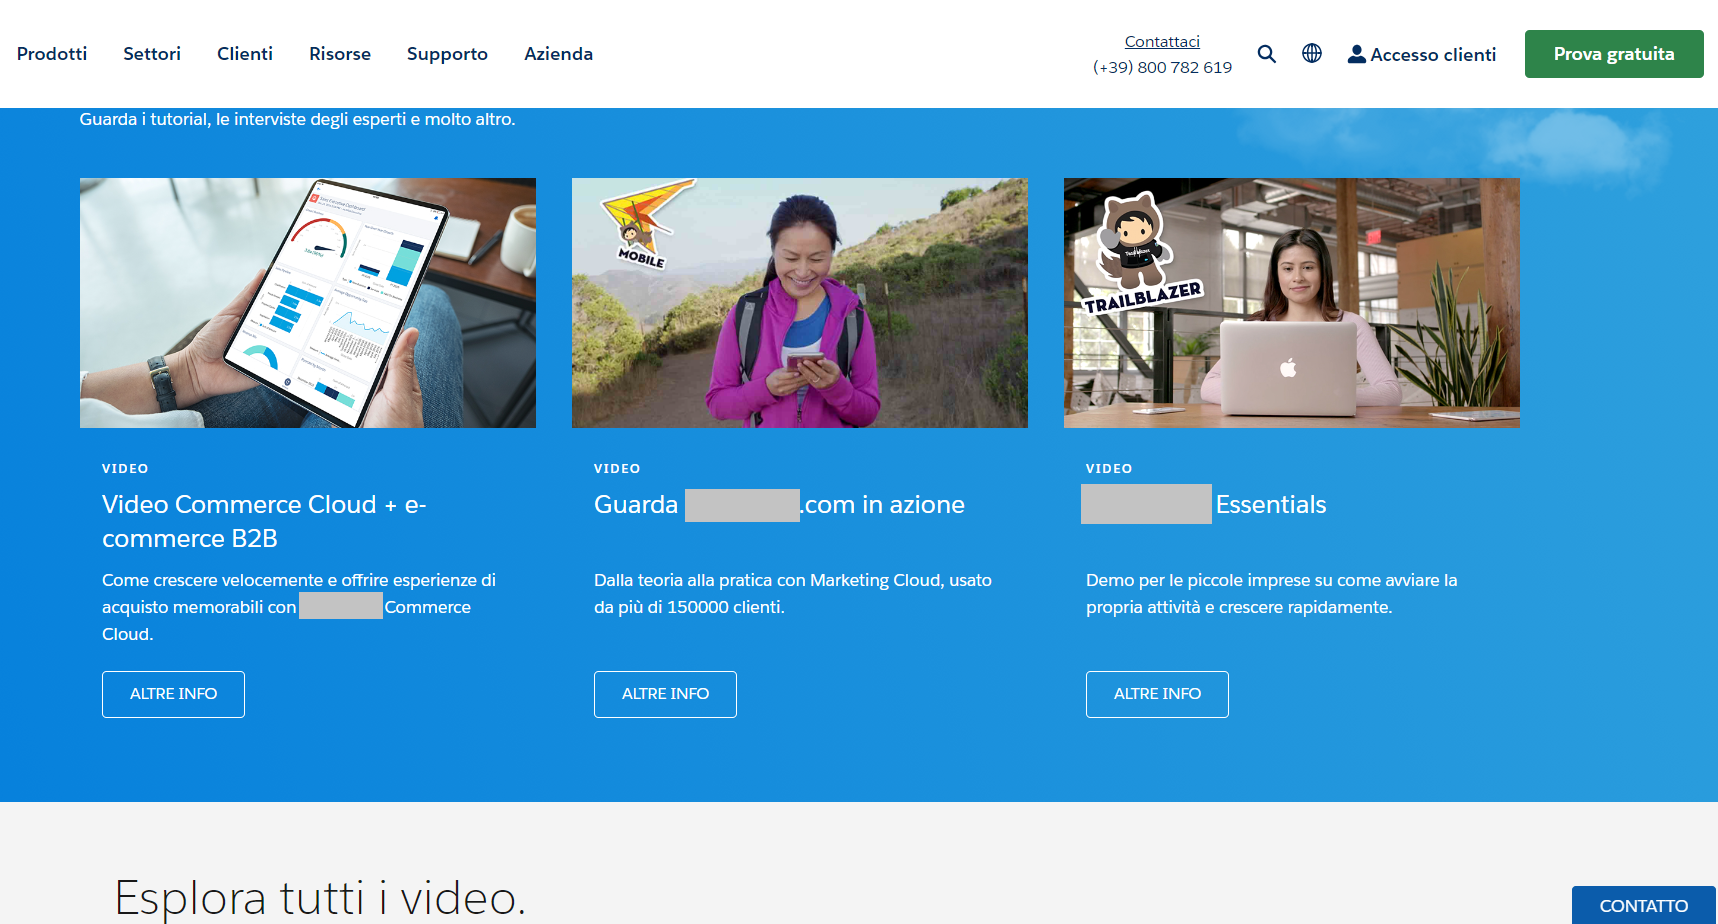This screenshot has height=924, width=1718.
Task: Select the Accesso clienti login option
Action: (x=1432, y=55)
